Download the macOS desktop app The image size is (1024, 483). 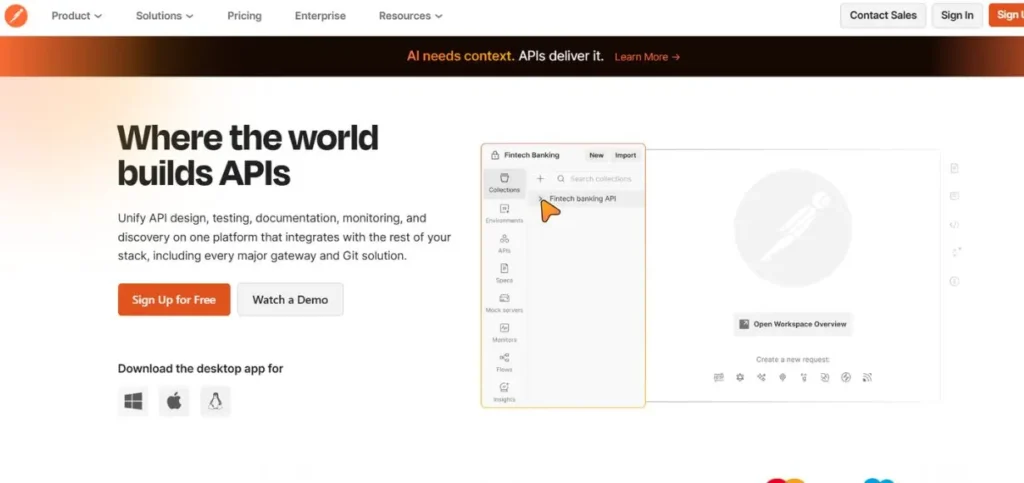(174, 401)
